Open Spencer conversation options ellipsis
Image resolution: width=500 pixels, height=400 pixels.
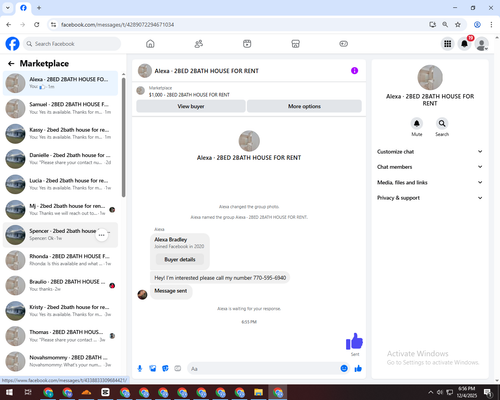[102, 235]
